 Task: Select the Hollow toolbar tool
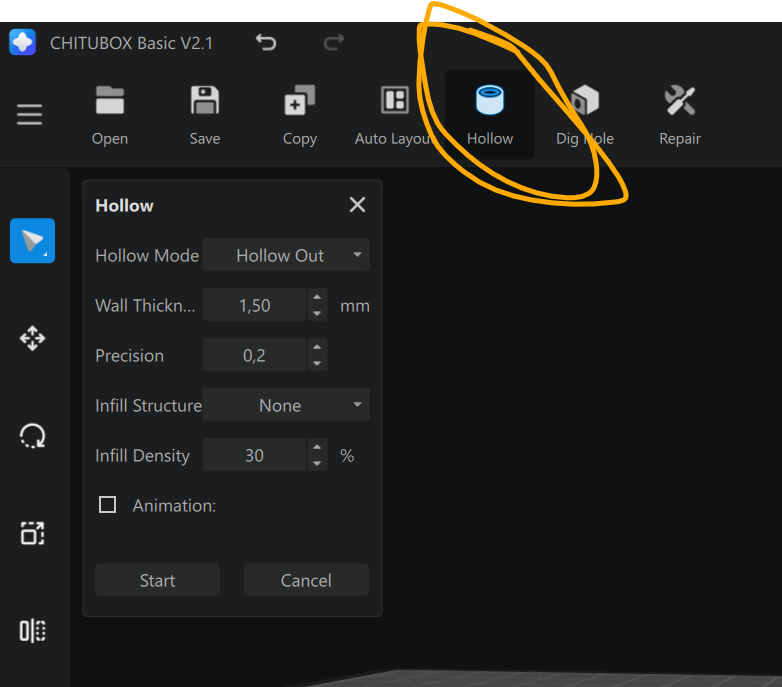[x=490, y=115]
